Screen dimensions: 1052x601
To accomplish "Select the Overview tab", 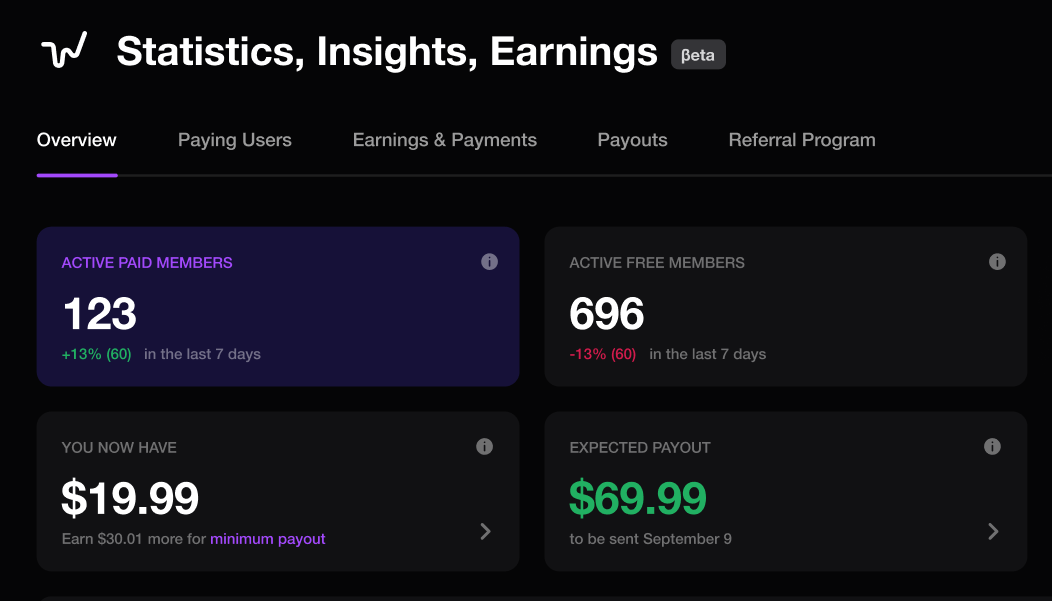I will click(76, 140).
